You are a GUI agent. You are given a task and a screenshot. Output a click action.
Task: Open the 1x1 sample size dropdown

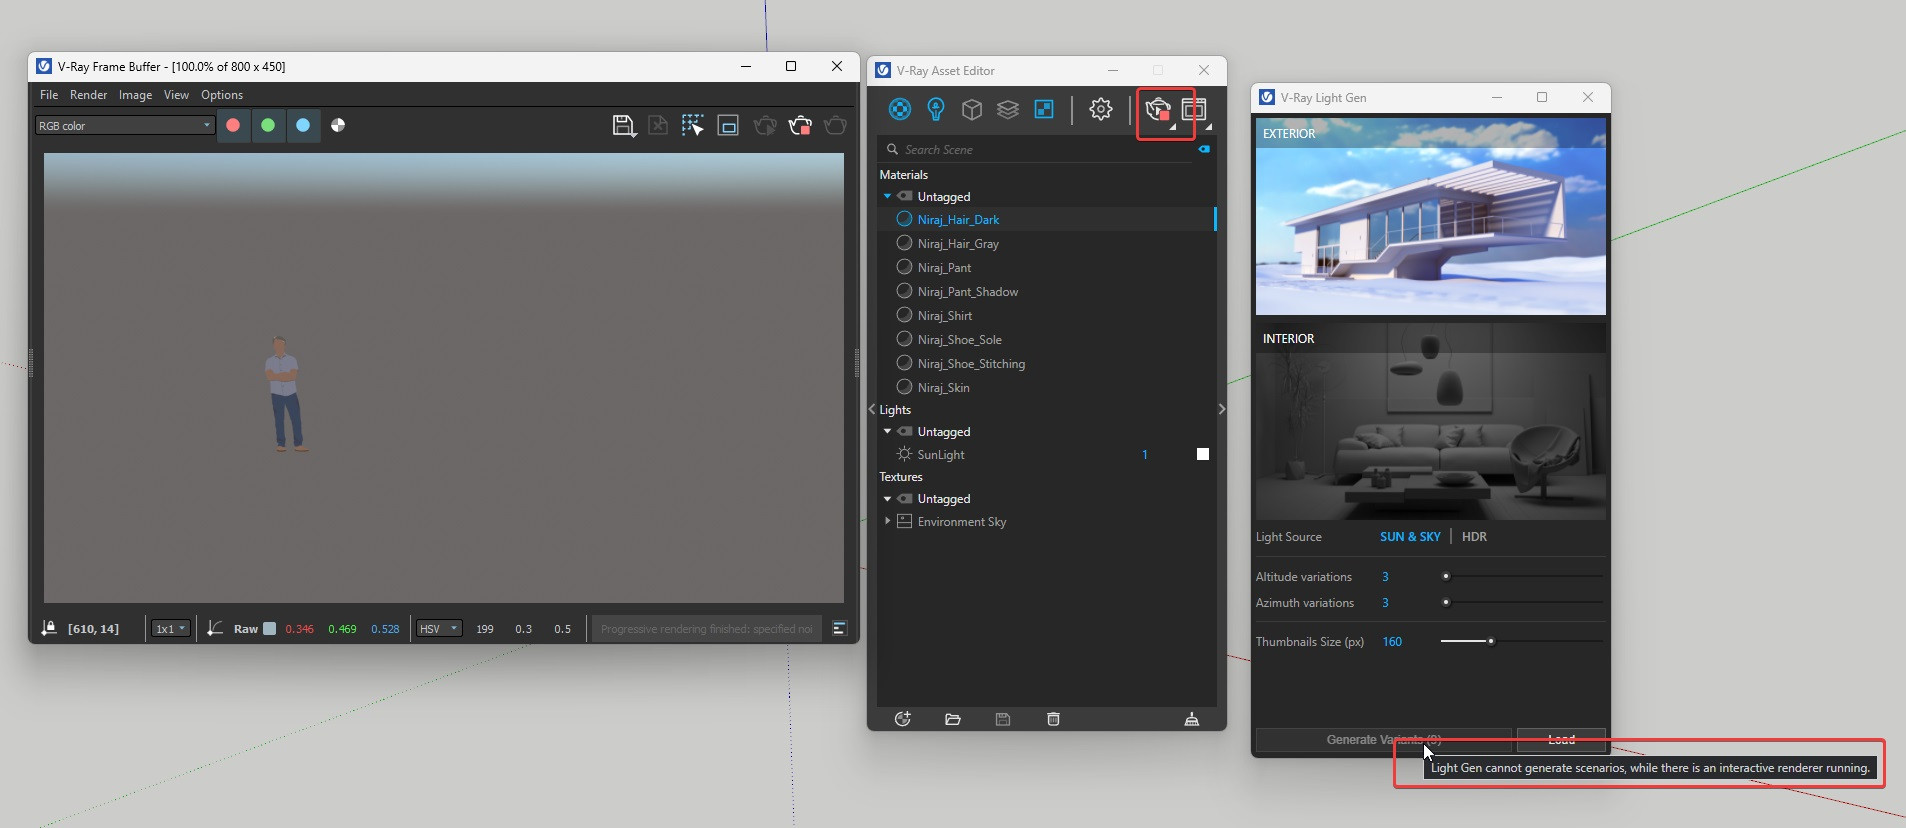tap(170, 628)
